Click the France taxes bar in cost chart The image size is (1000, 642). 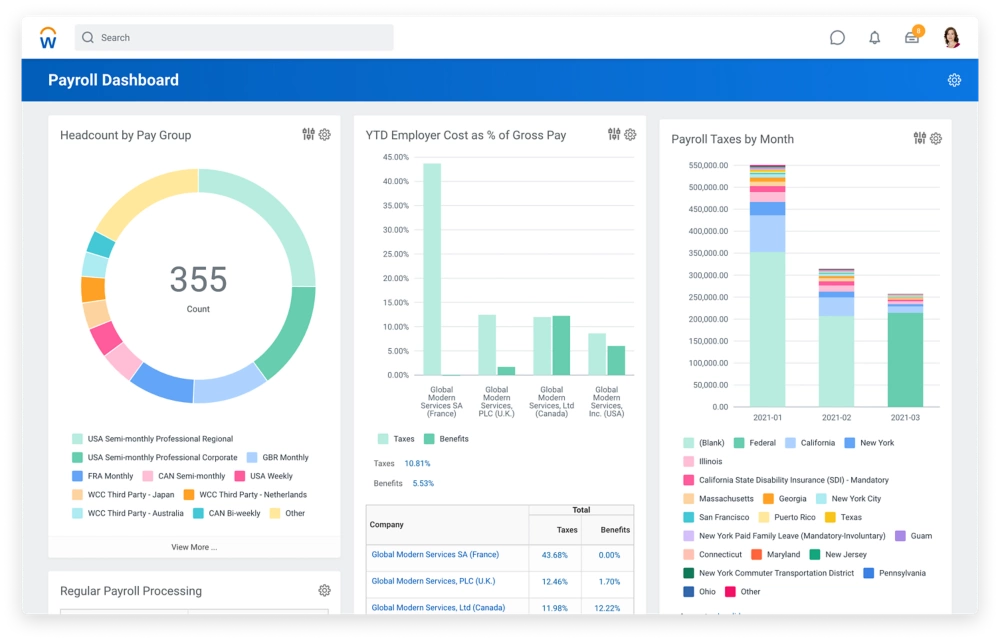pyautogui.click(x=432, y=269)
